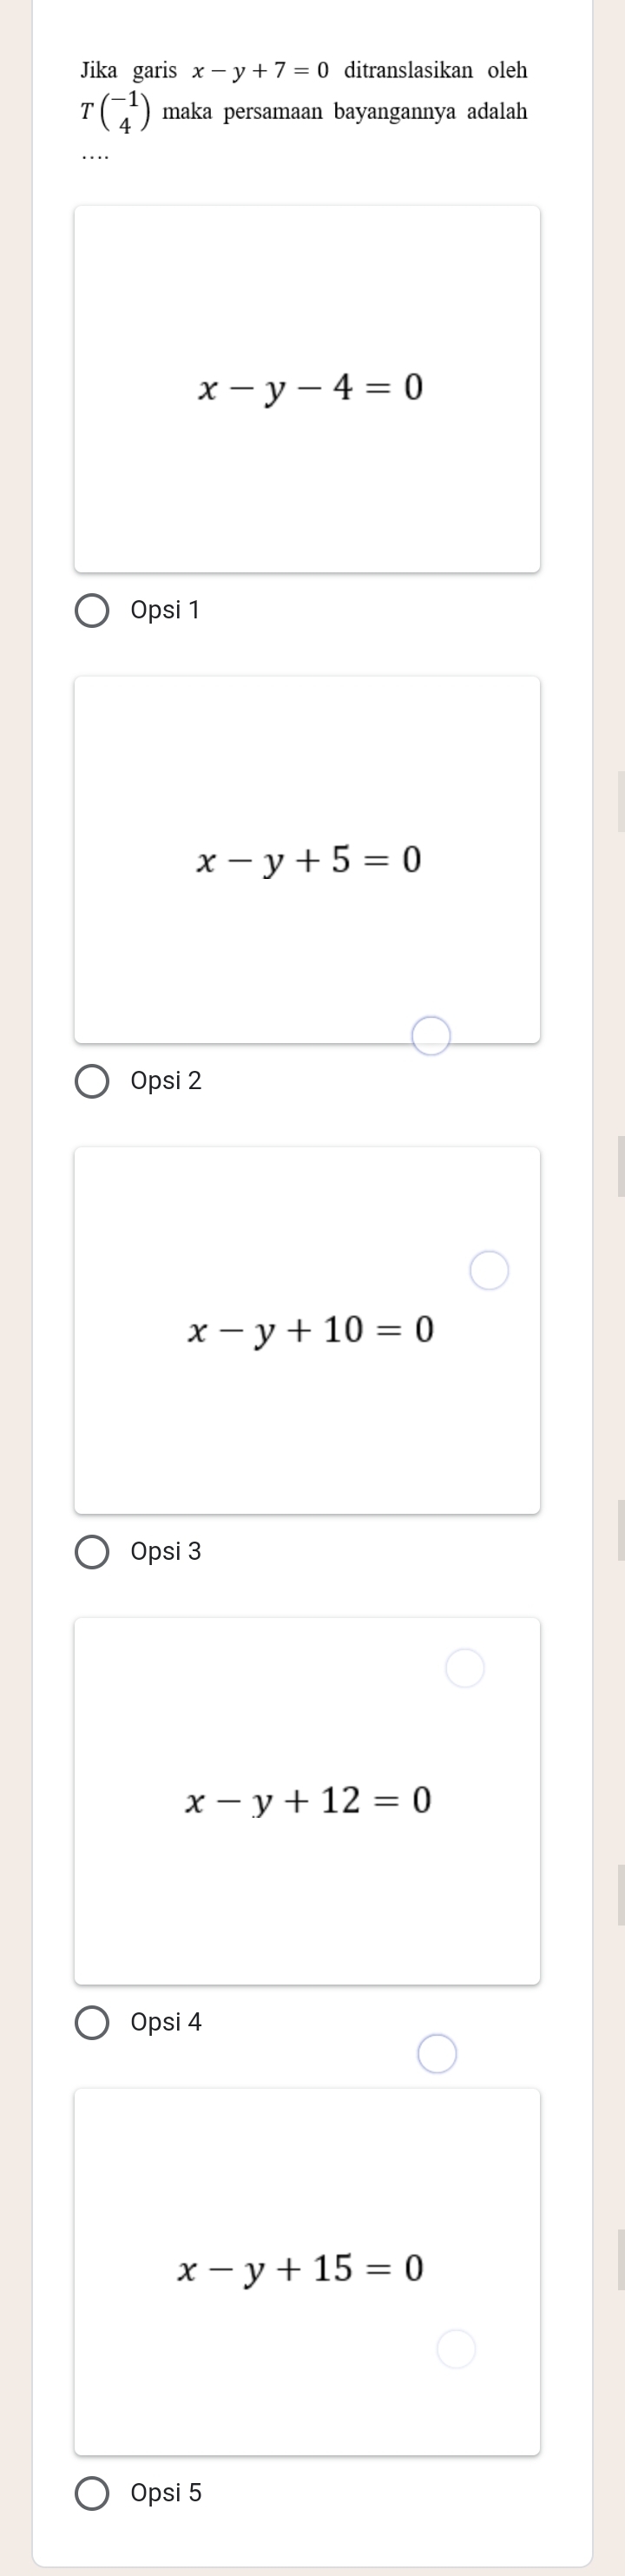Click the words 'maka persamaan bayangannya adalah'
The image size is (625, 2576).
pos(345,111)
